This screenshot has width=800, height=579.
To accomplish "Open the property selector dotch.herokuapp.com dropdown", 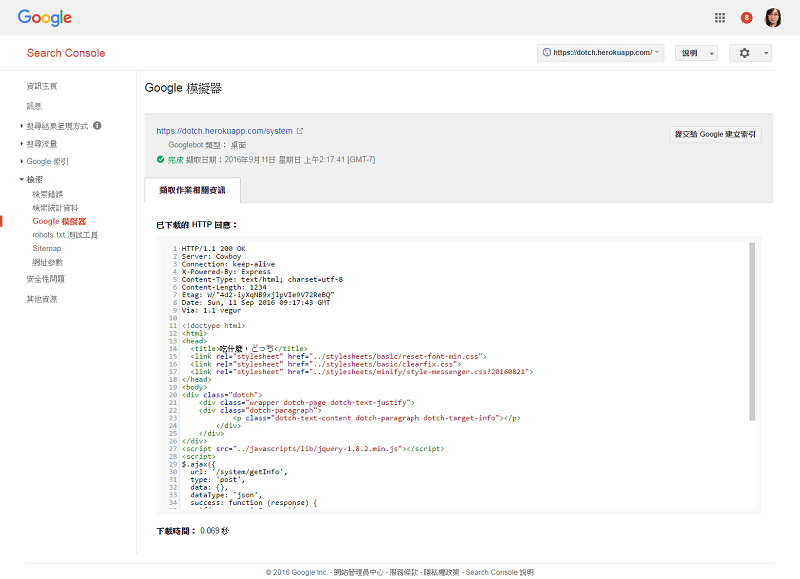I will click(x=601, y=53).
